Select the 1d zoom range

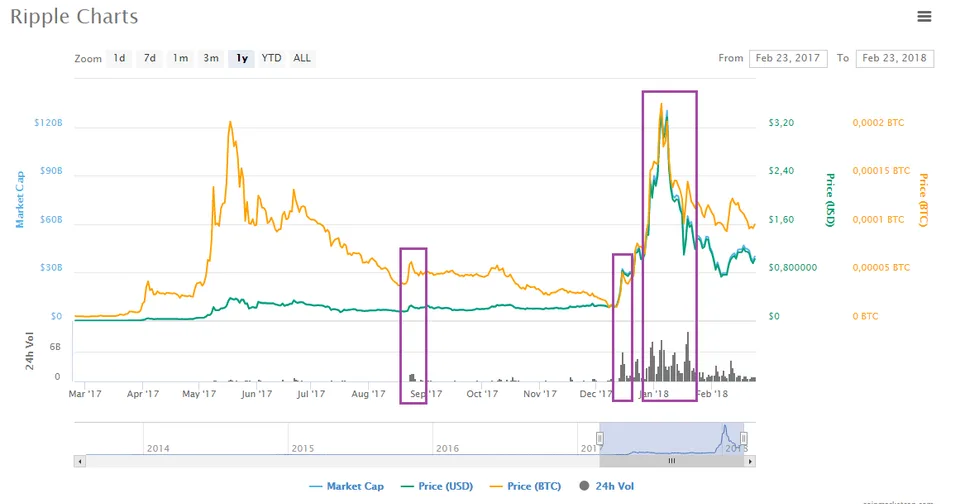(119, 58)
